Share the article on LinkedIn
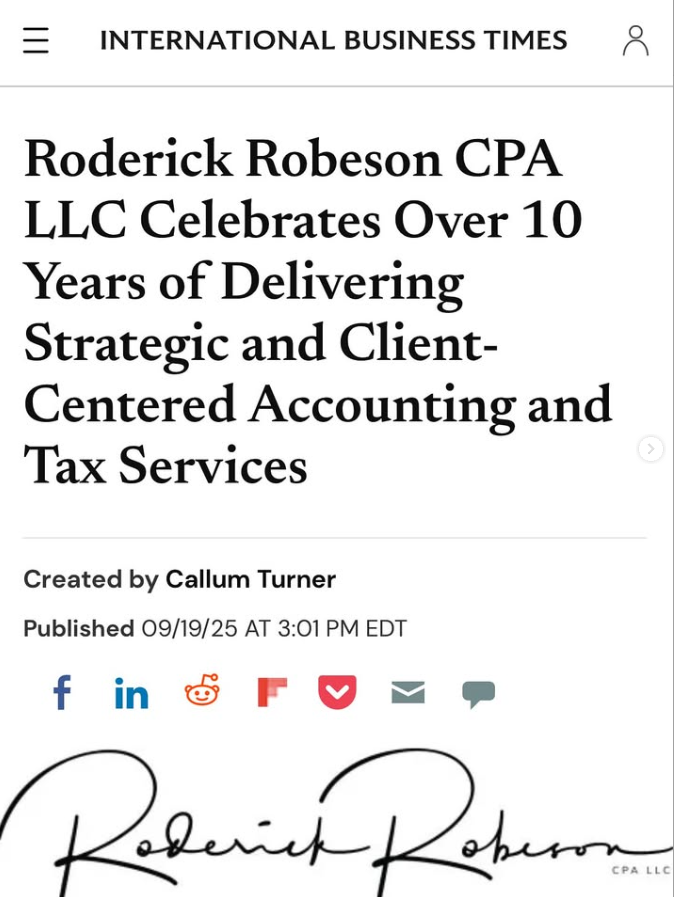This screenshot has width=674, height=897. pyautogui.click(x=131, y=693)
